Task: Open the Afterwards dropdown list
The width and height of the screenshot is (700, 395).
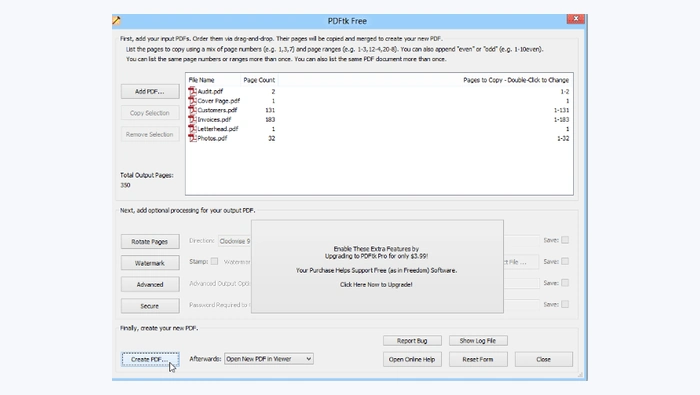Action: [269, 359]
